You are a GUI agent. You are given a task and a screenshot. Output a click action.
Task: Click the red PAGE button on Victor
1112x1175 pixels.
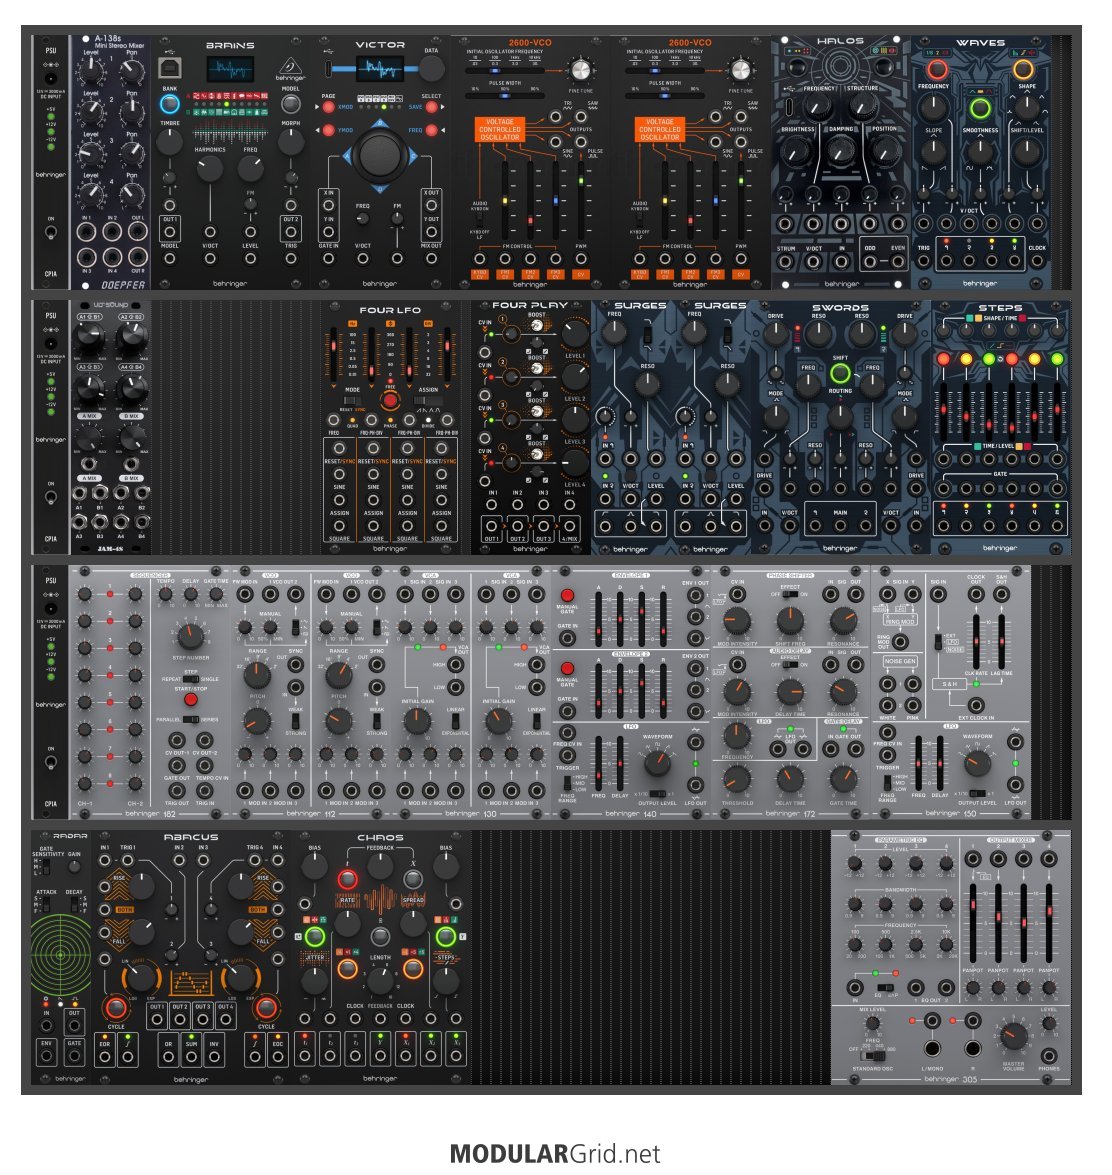pyautogui.click(x=329, y=107)
